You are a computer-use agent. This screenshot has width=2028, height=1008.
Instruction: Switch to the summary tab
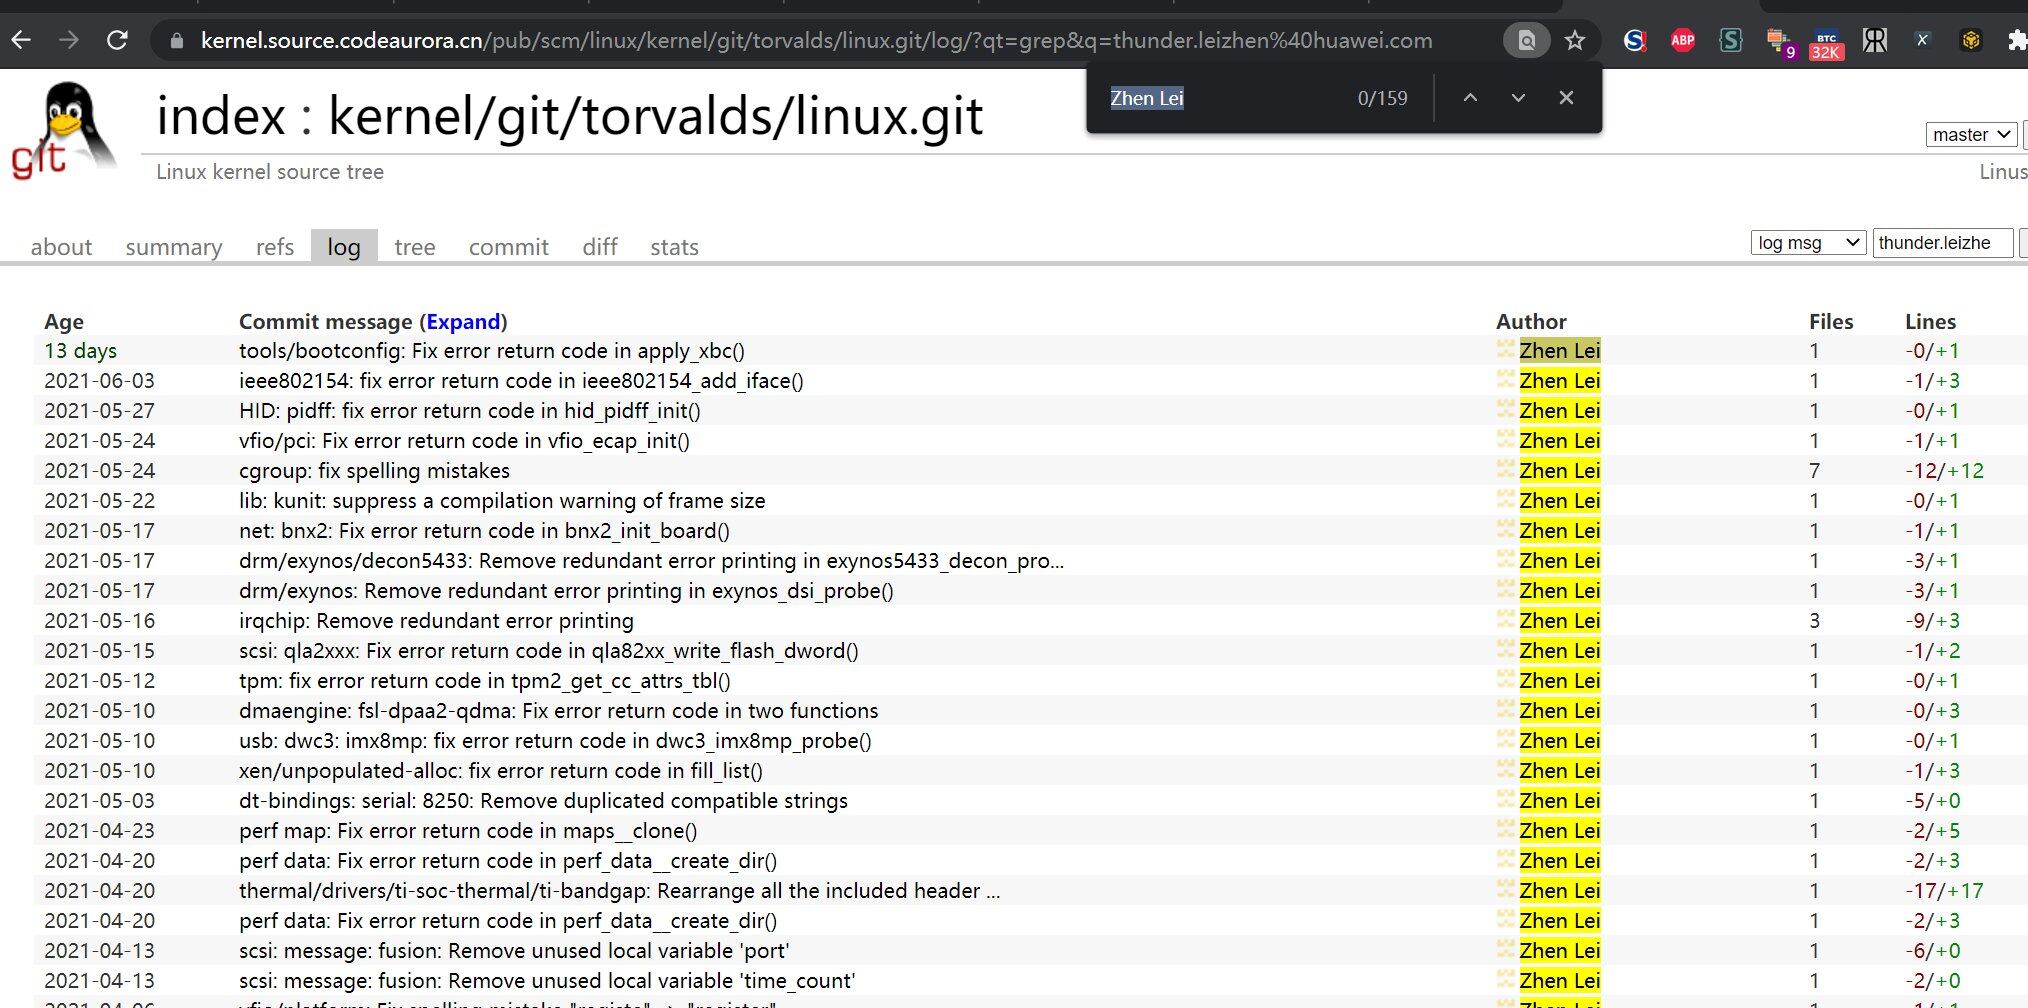(x=174, y=247)
